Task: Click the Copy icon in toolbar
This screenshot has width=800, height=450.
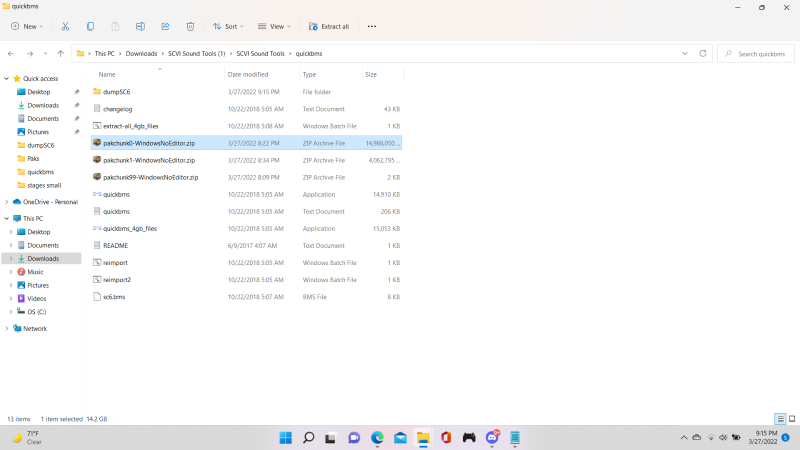Action: pyautogui.click(x=90, y=27)
